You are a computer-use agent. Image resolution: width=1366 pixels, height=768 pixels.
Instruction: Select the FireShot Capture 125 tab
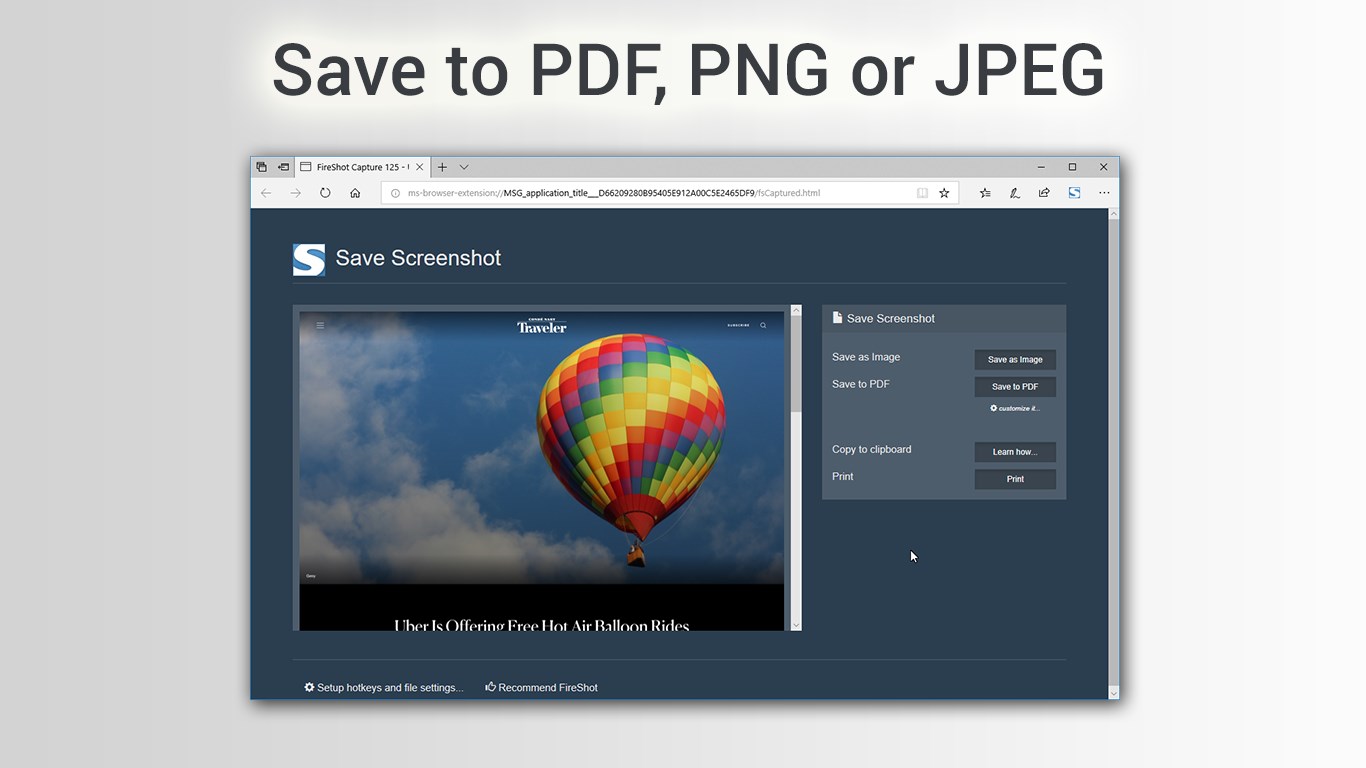pyautogui.click(x=362, y=167)
